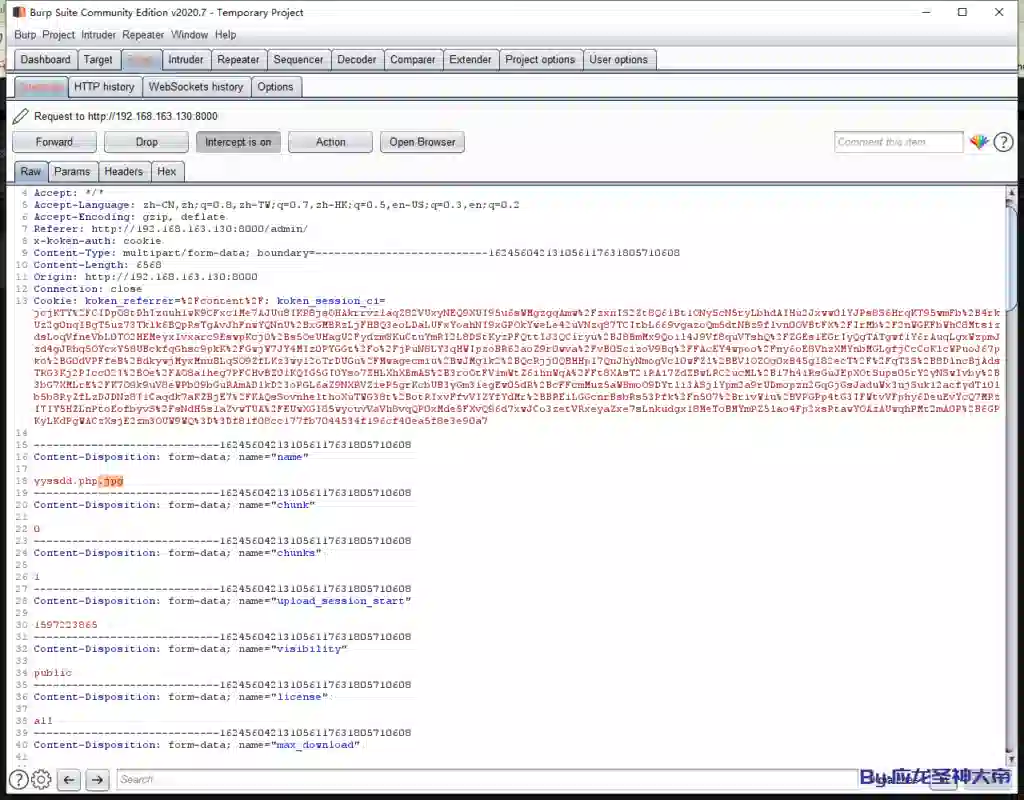Click the Origin header line

[x=145, y=276]
